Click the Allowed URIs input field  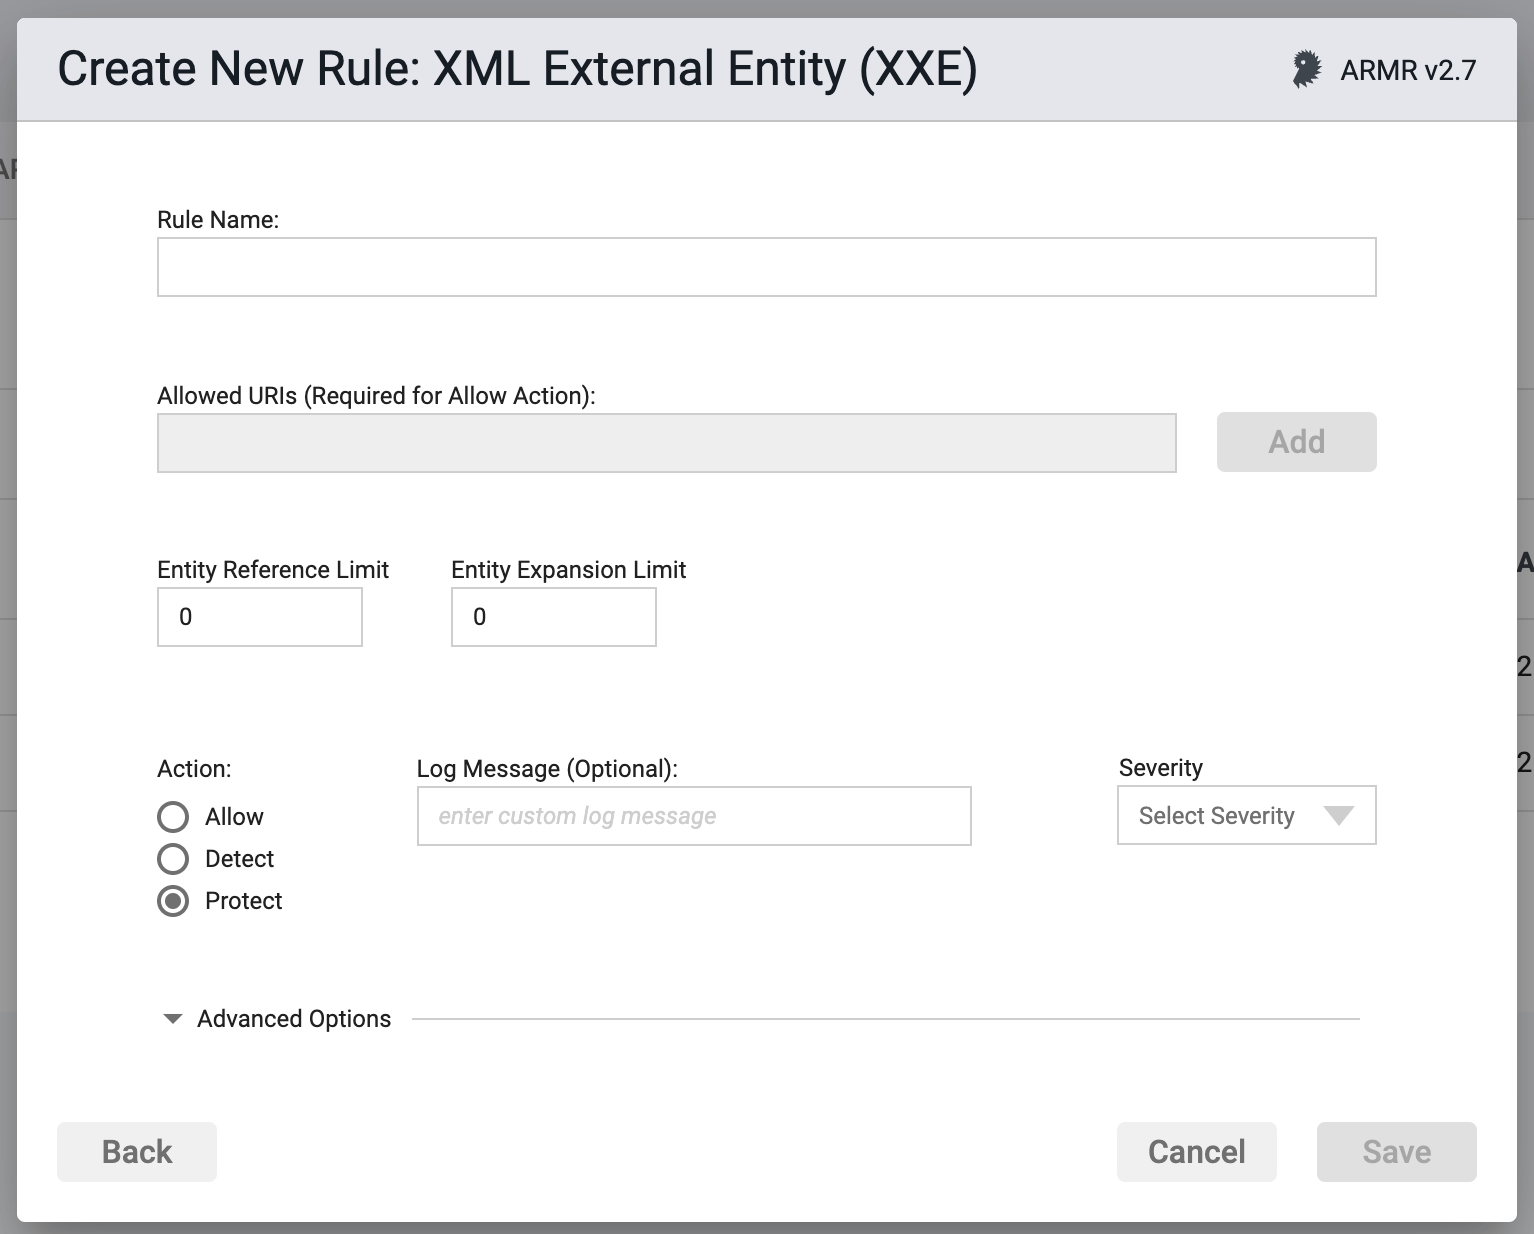pos(667,443)
